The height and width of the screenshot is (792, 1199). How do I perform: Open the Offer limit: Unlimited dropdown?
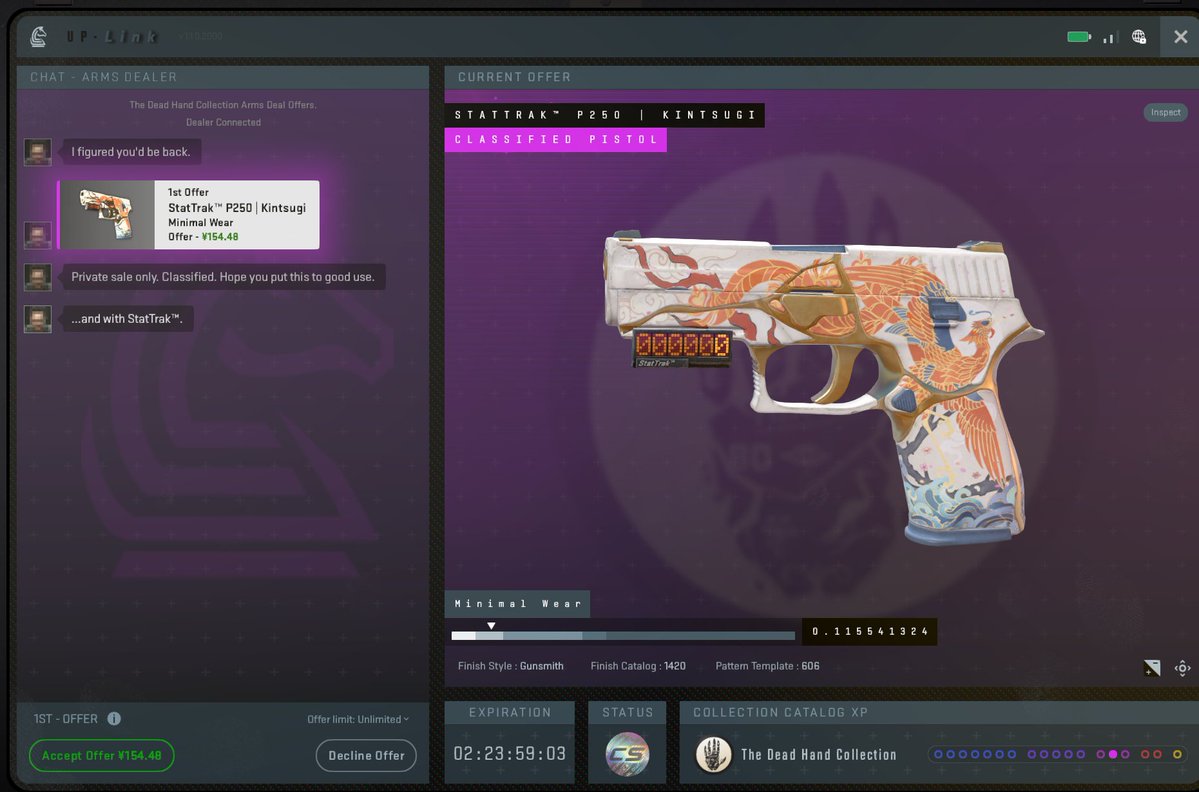pos(358,719)
